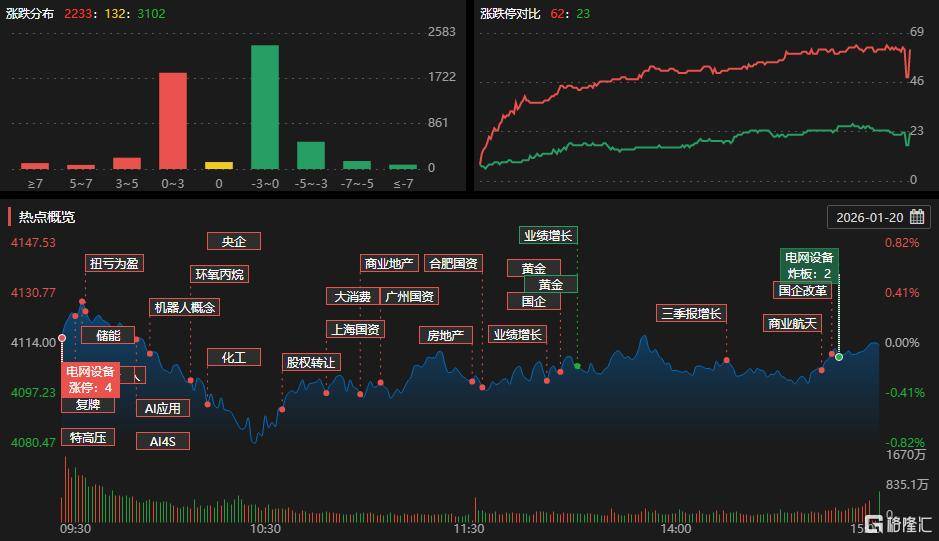Select the tall green -3~0 distribution bar
The height and width of the screenshot is (541, 939).
coord(265,107)
